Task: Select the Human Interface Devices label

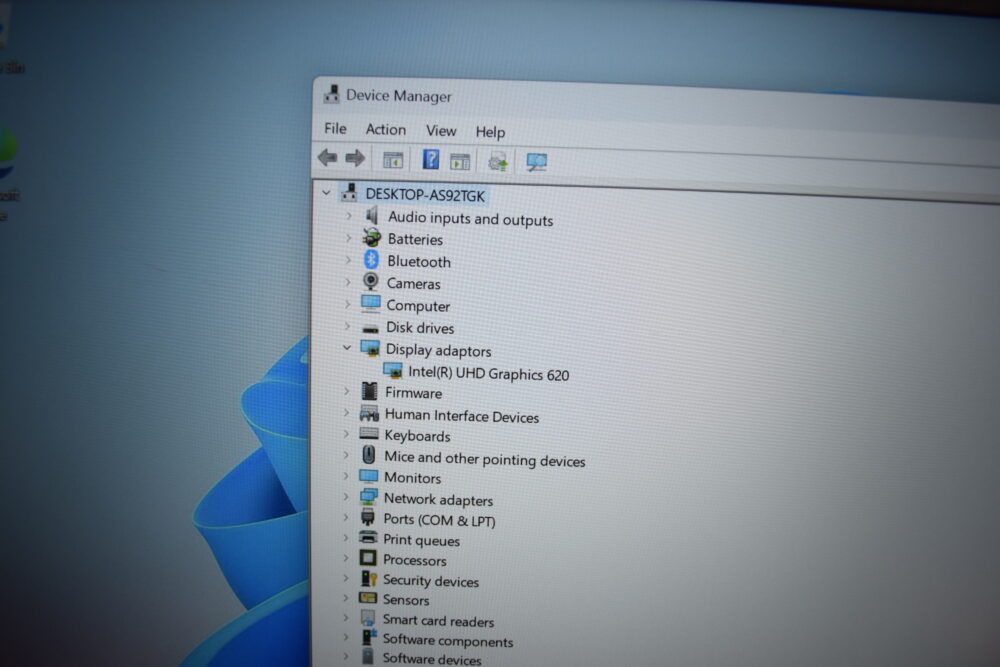Action: tap(462, 416)
